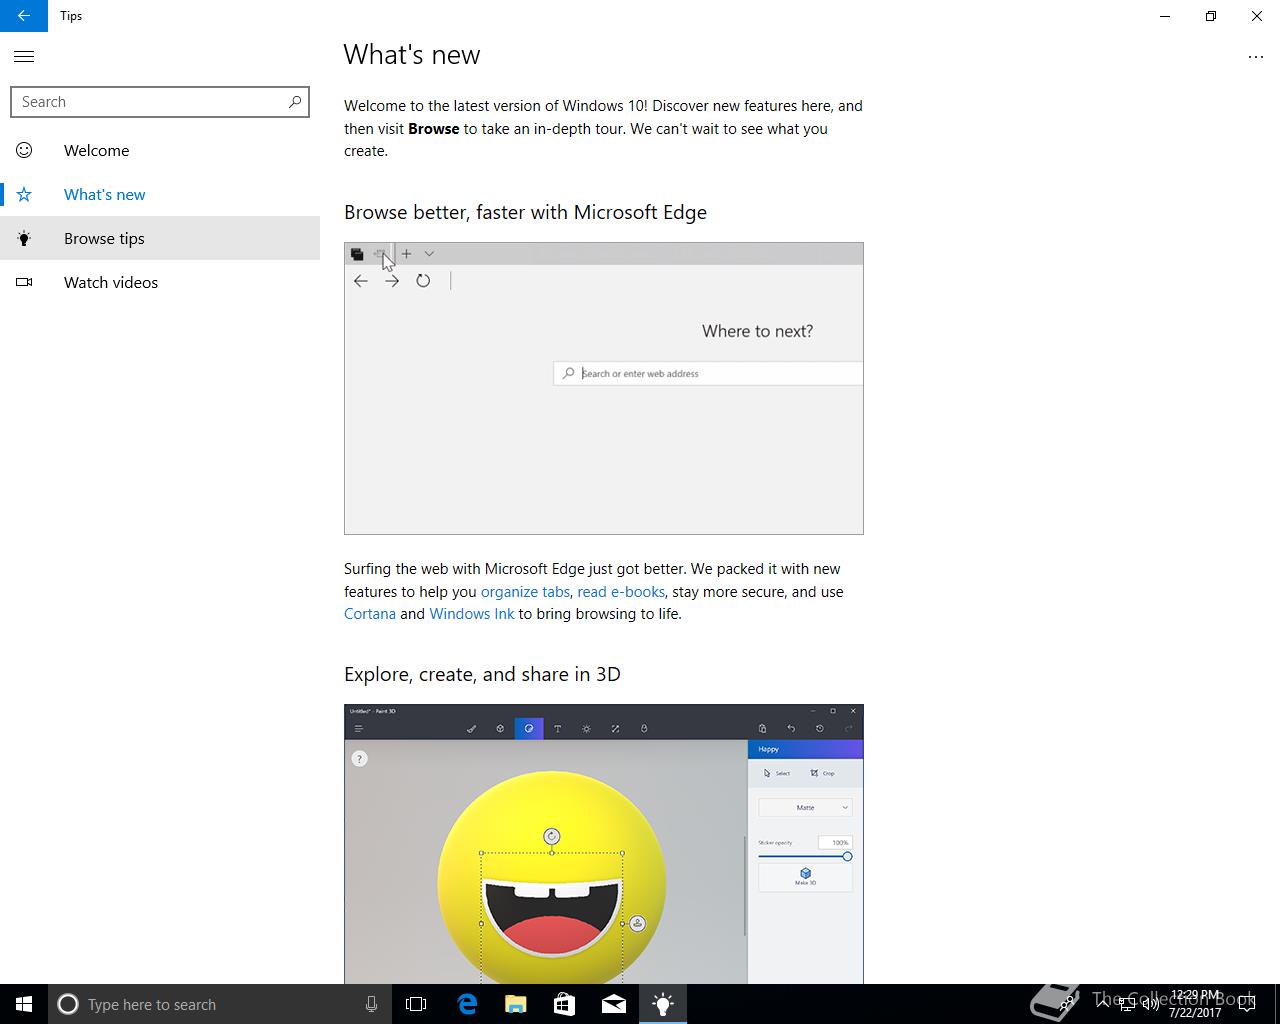
Task: Click the Welcome smiley icon
Action: [24, 150]
